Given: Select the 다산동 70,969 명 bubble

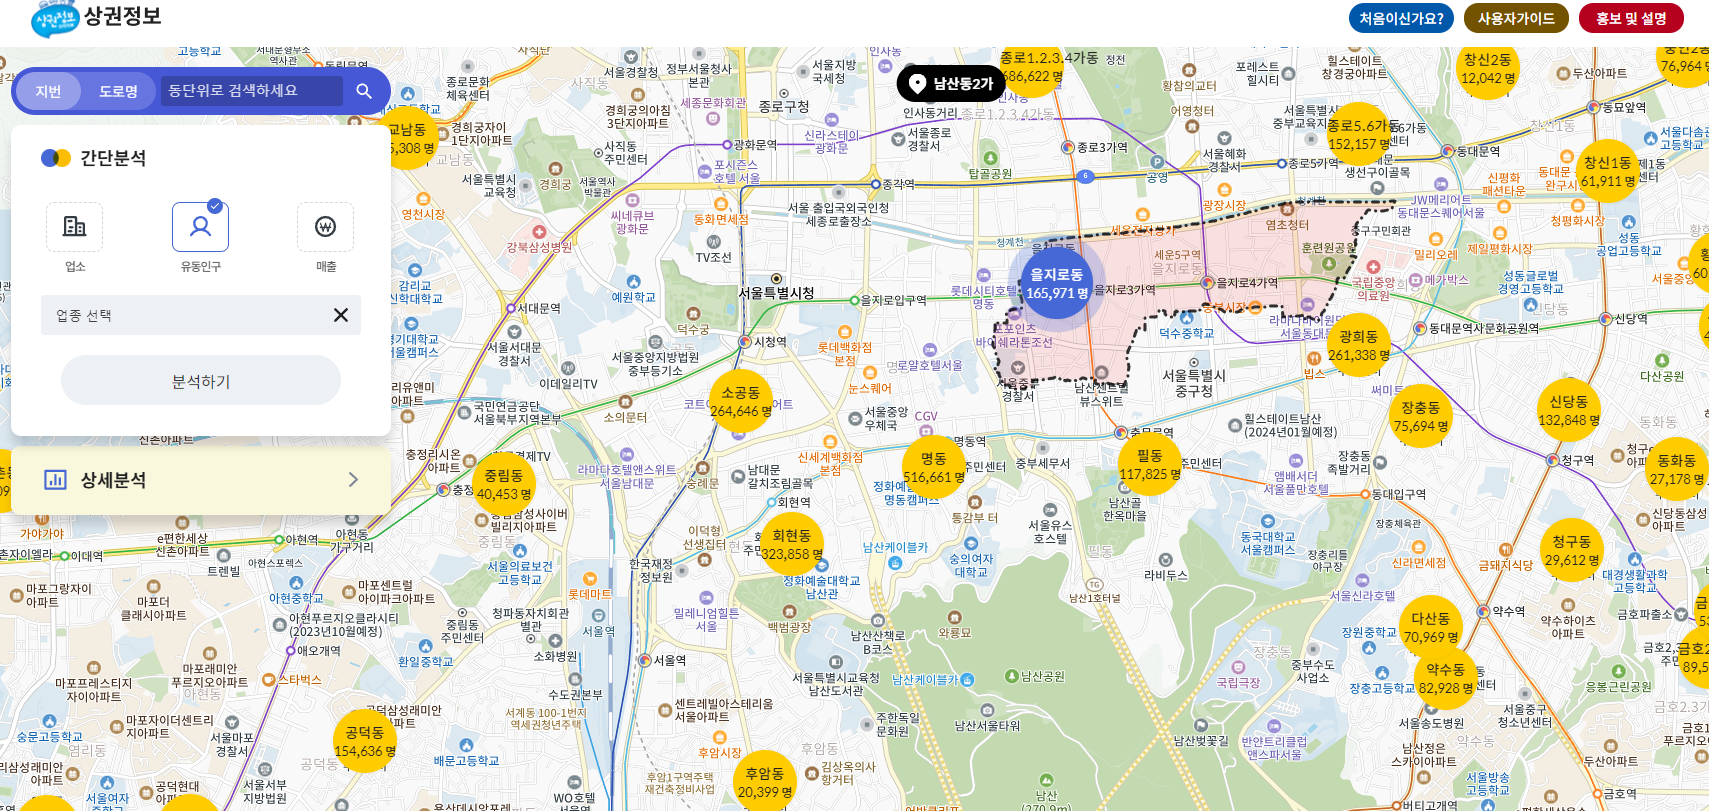Looking at the screenshot, I should pos(1431,627).
